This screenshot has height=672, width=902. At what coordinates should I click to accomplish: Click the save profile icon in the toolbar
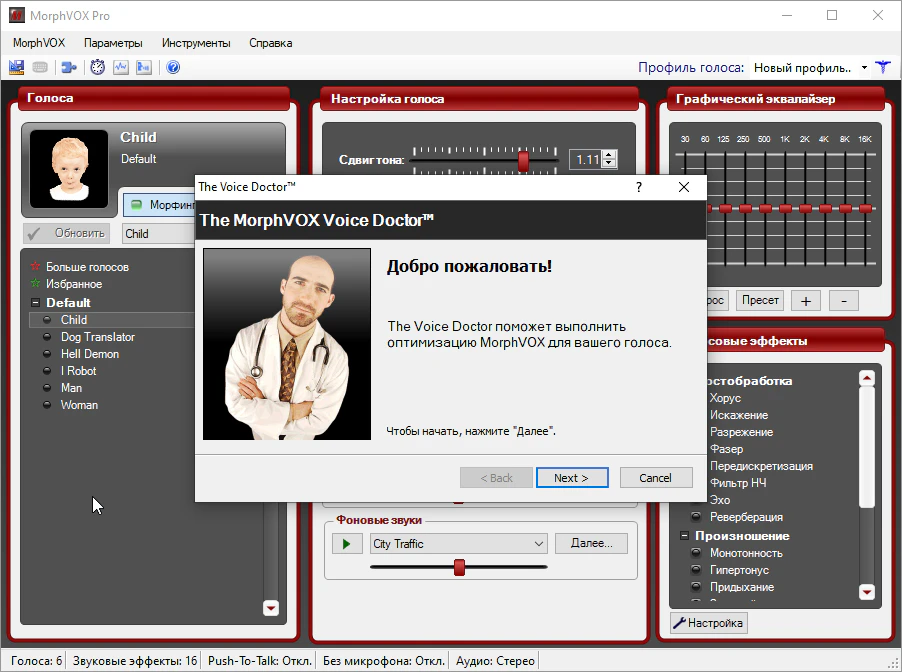coord(17,68)
